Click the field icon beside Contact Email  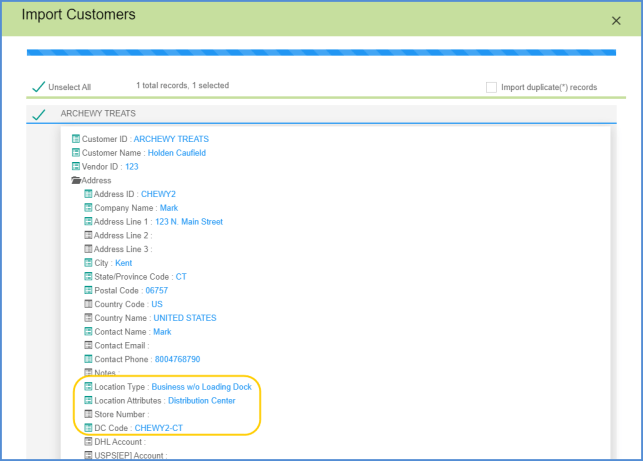click(x=88, y=345)
